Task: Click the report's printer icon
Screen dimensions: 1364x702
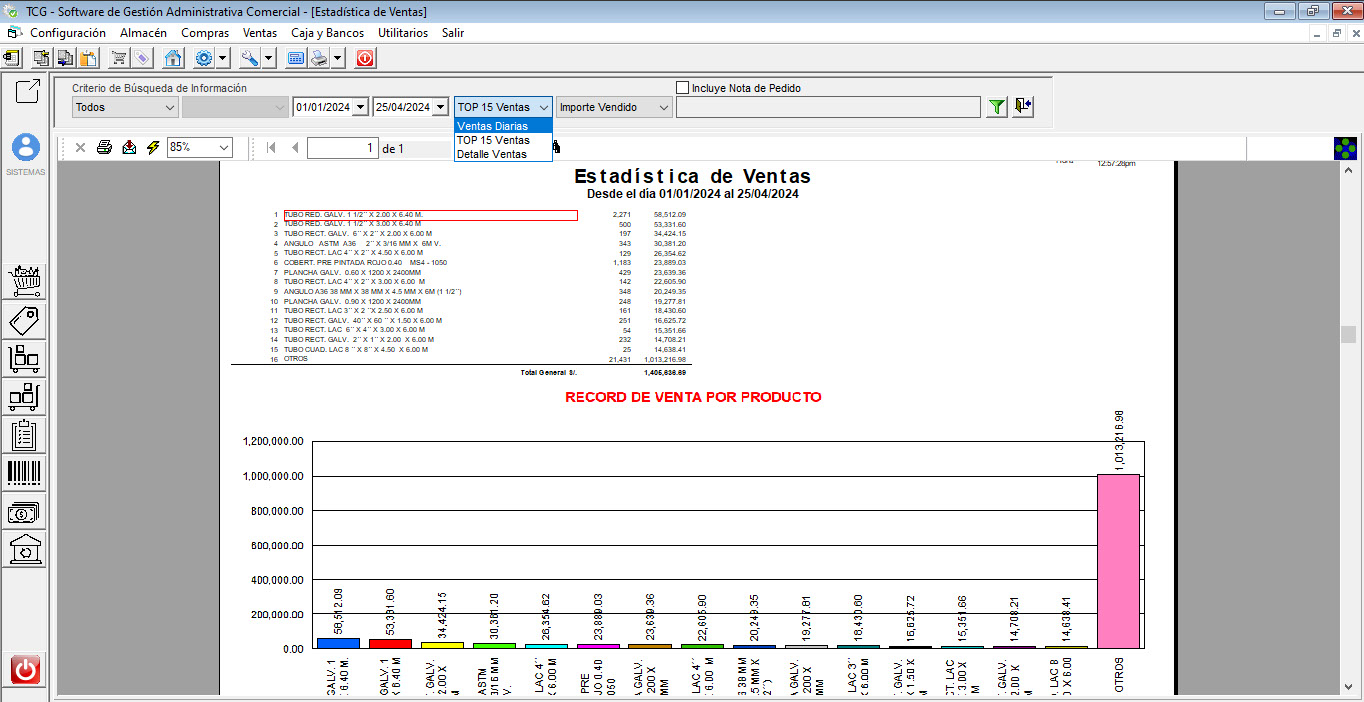Action: [104, 148]
